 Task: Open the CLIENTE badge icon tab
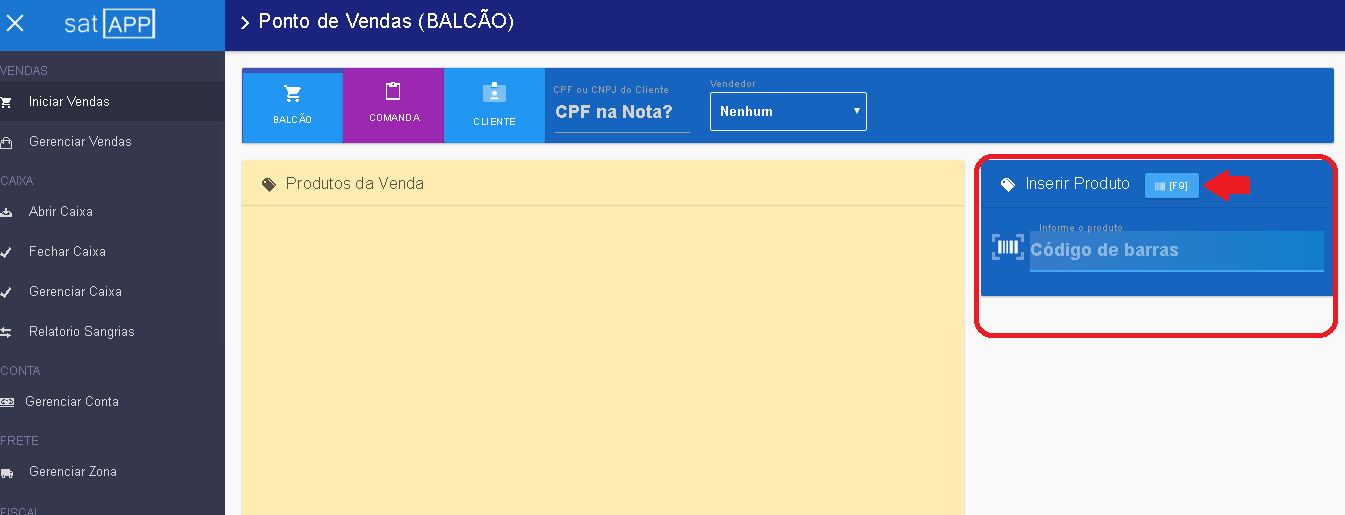(494, 93)
